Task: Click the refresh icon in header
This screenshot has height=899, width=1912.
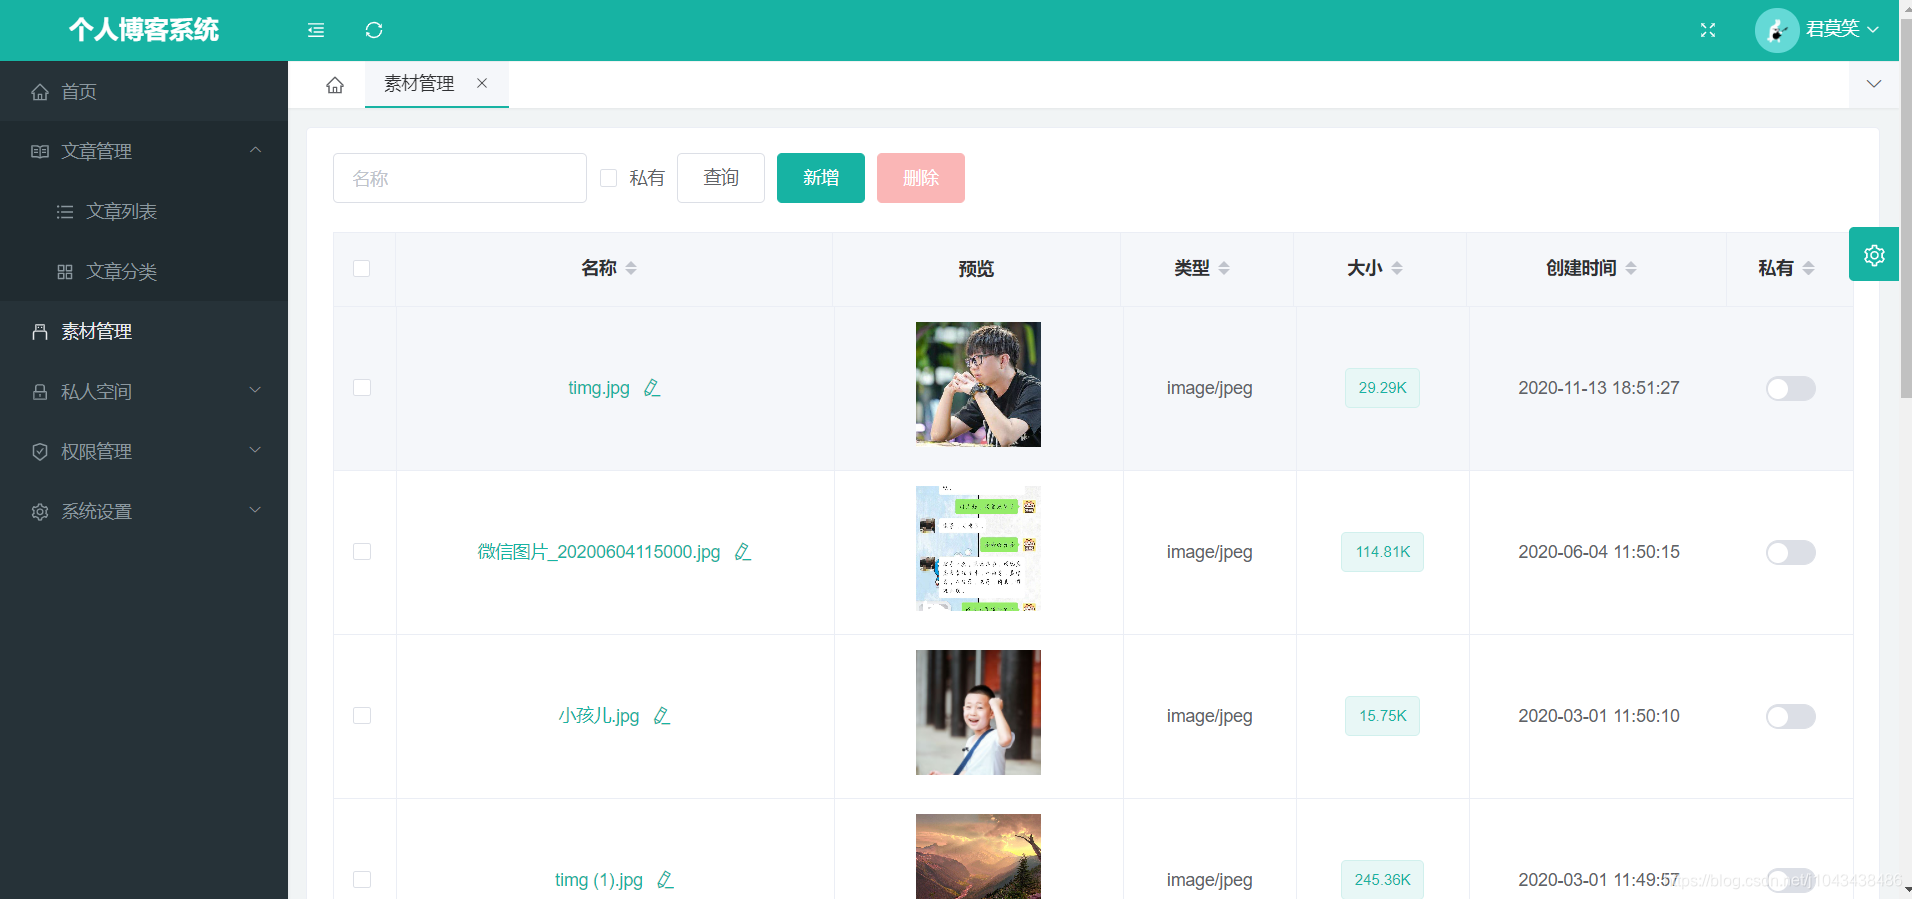Action: pos(374,30)
